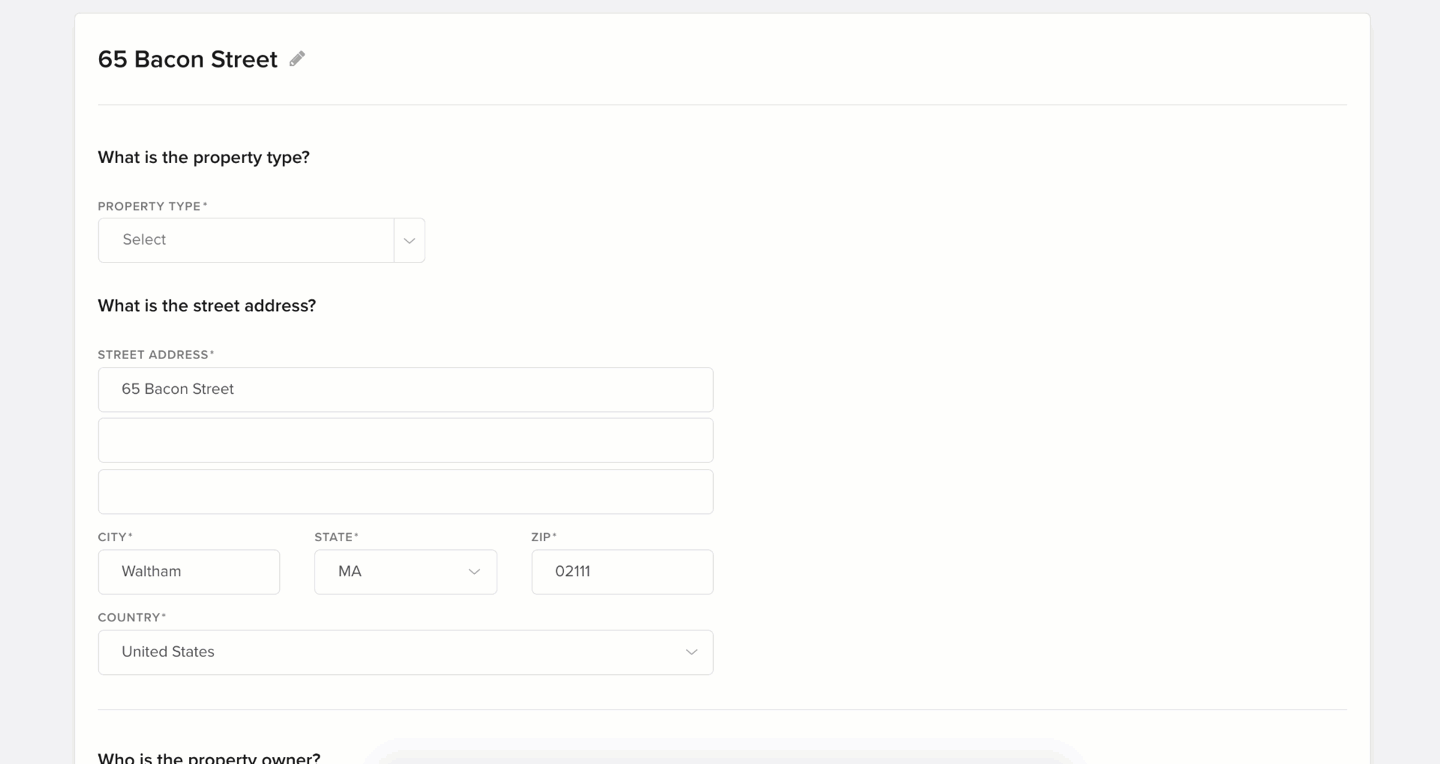
Task: Click the City field containing Waltham
Action: 189,572
